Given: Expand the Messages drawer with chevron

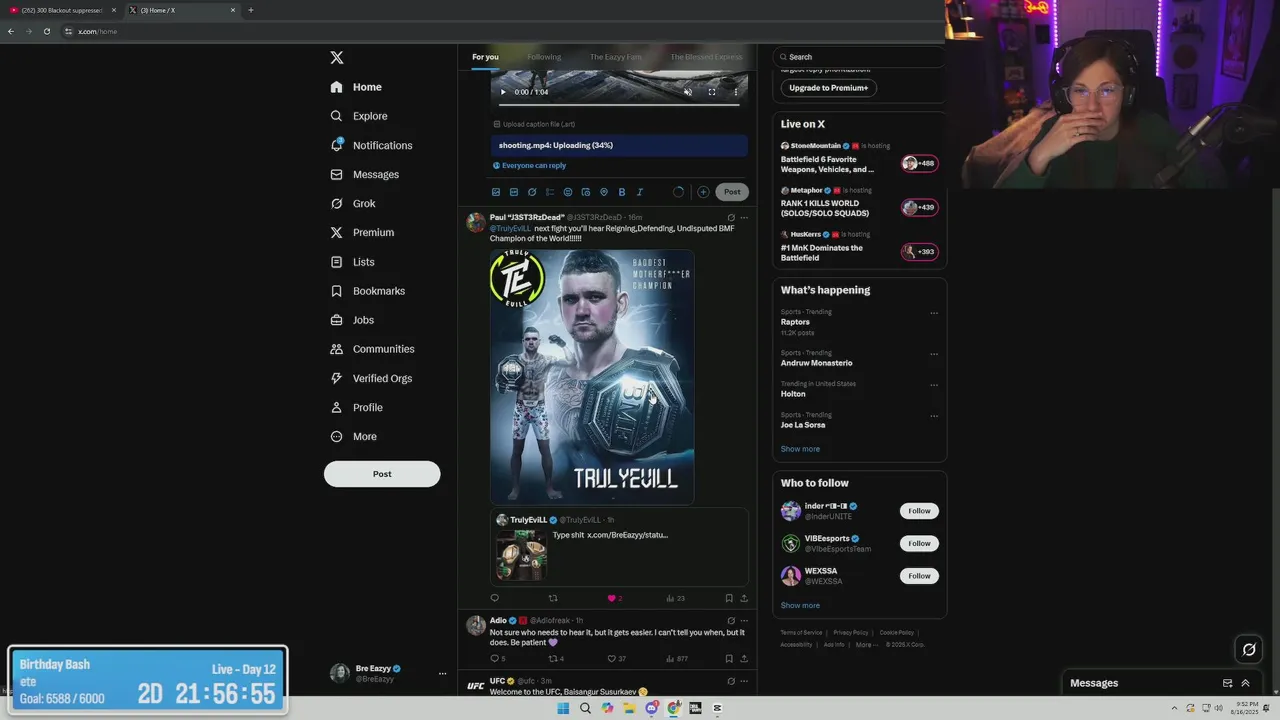Looking at the screenshot, I should click(x=1245, y=683).
